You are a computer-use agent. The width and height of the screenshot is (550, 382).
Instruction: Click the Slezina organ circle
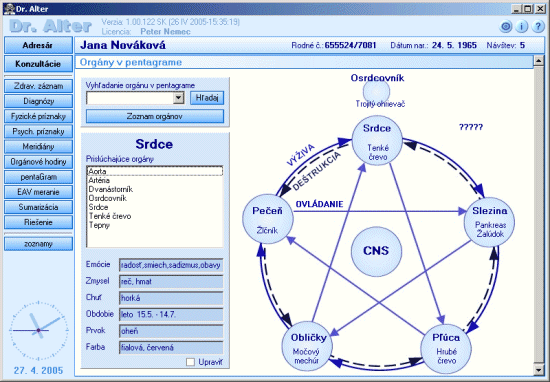click(x=489, y=222)
